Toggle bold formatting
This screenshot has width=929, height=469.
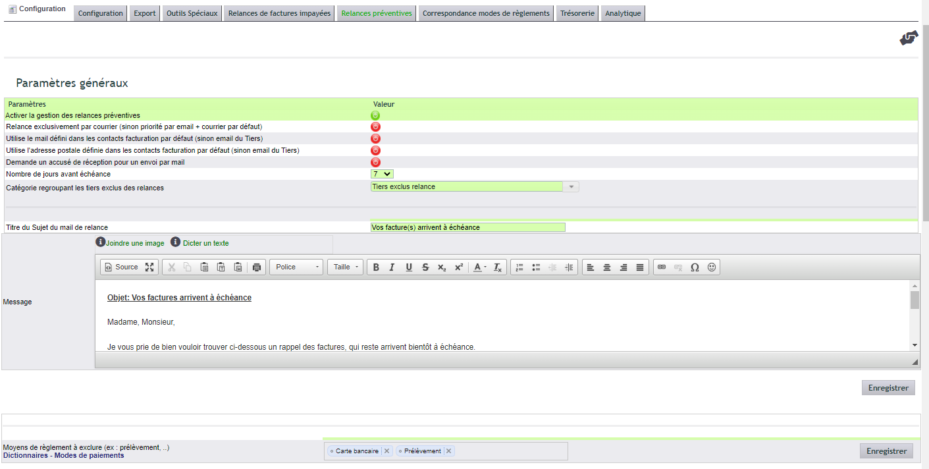pos(376,267)
